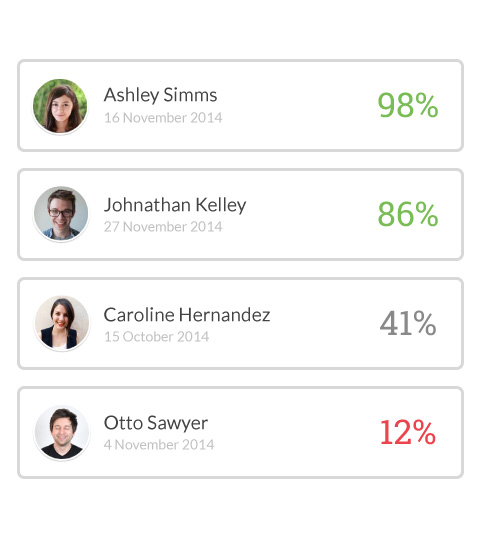Select the 15 October 2014 date
The height and width of the screenshot is (536, 488).
point(157,337)
